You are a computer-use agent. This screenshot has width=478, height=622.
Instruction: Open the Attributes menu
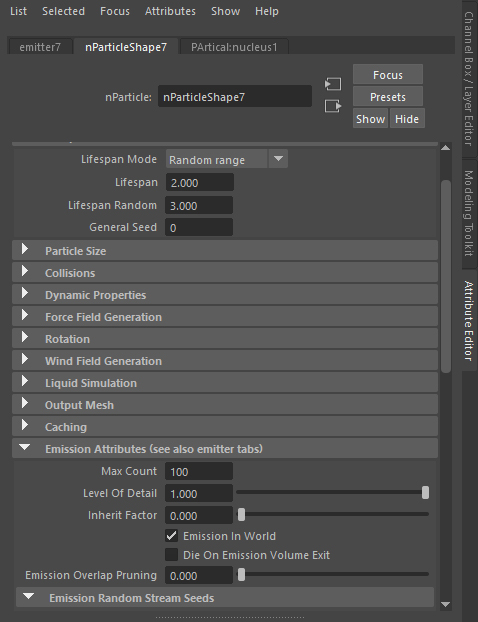[170, 11]
